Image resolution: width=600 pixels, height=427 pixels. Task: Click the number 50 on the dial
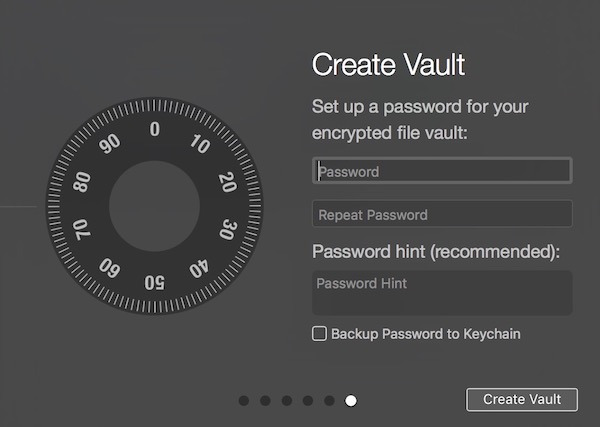click(x=154, y=283)
